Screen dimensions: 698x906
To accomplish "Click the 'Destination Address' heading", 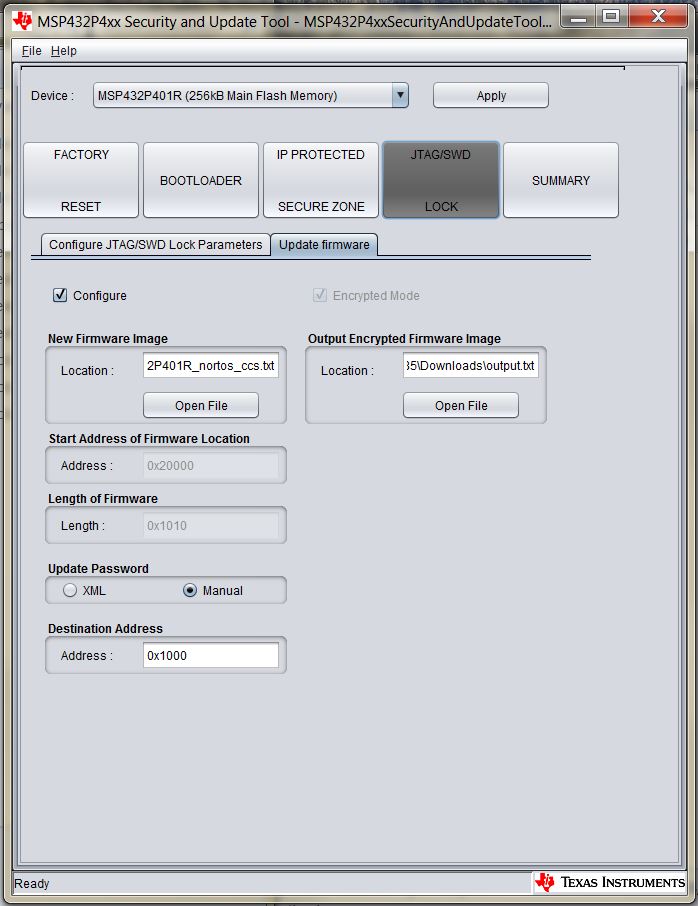I will 105,629.
